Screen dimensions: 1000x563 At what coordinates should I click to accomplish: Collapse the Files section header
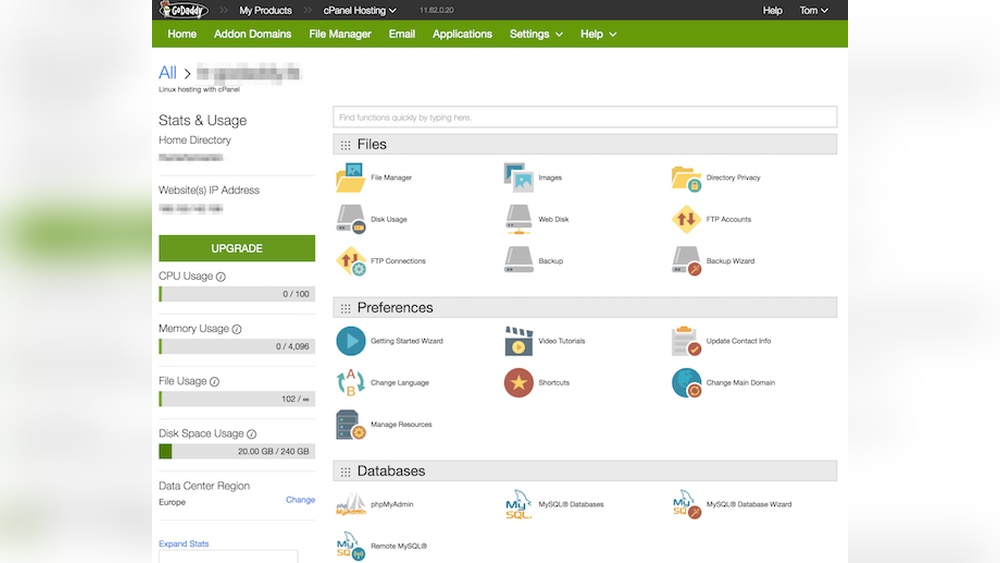585,144
